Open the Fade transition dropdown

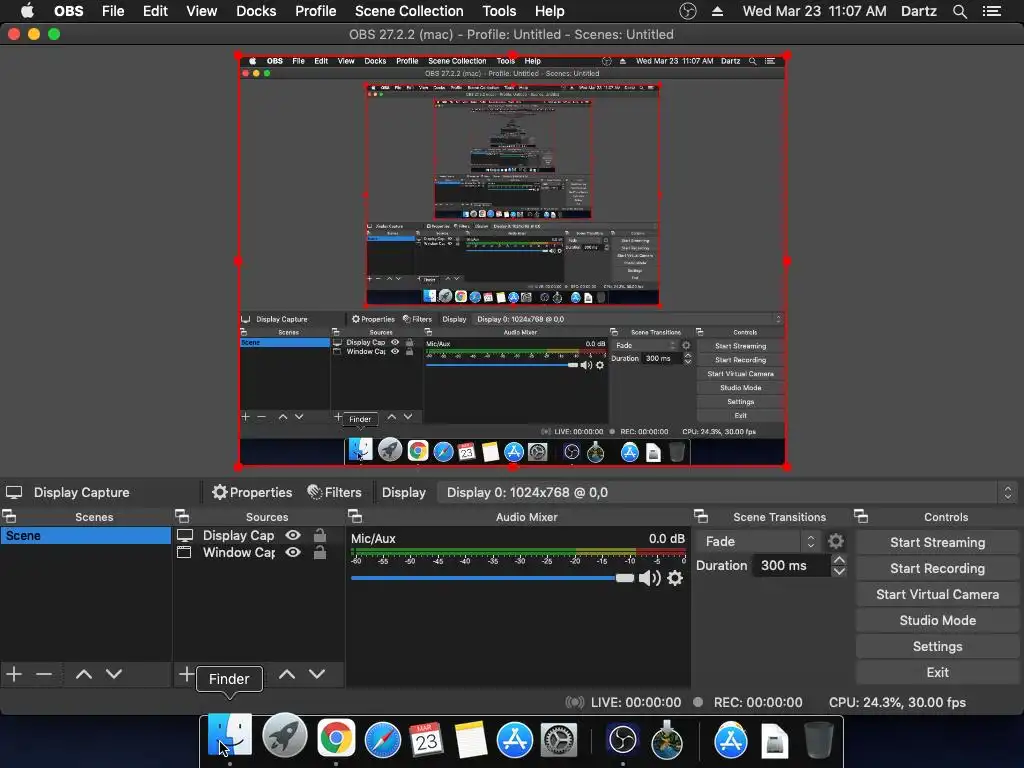tap(759, 541)
